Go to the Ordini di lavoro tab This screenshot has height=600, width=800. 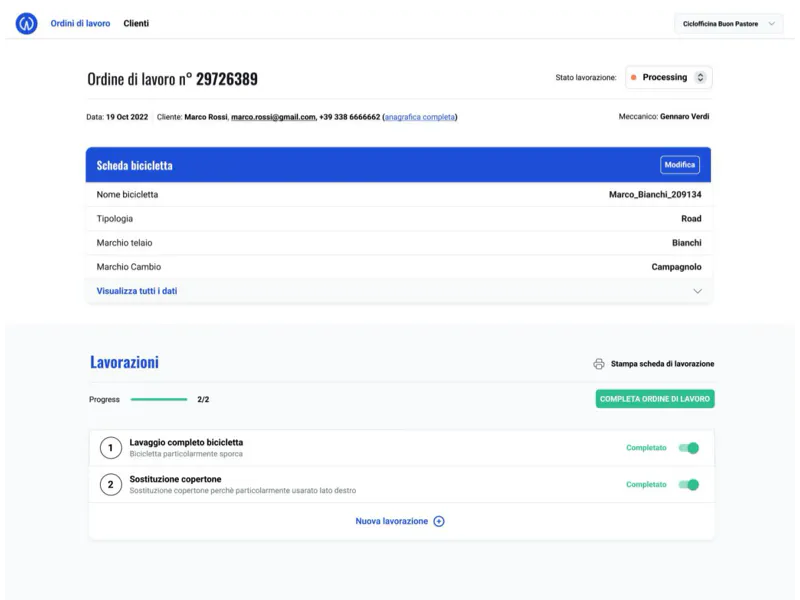[x=80, y=23]
